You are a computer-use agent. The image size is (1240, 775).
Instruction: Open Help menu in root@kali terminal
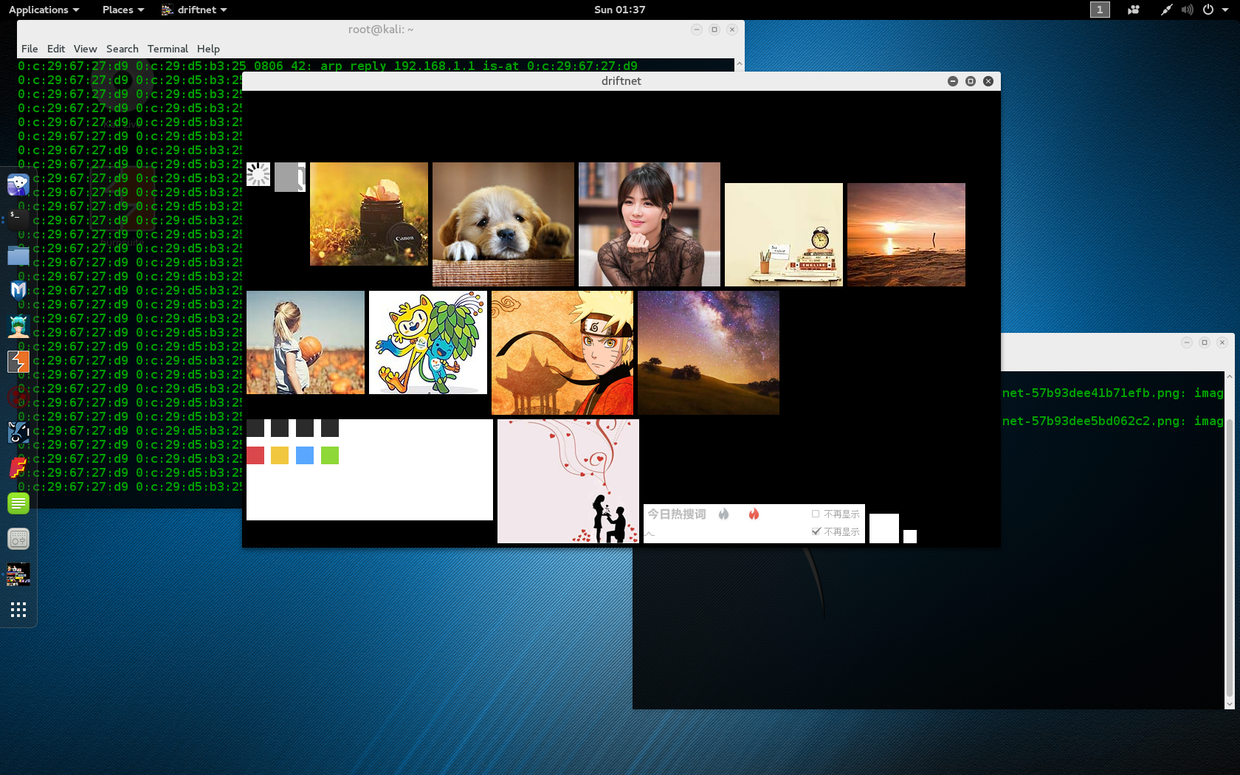pyautogui.click(x=208, y=48)
